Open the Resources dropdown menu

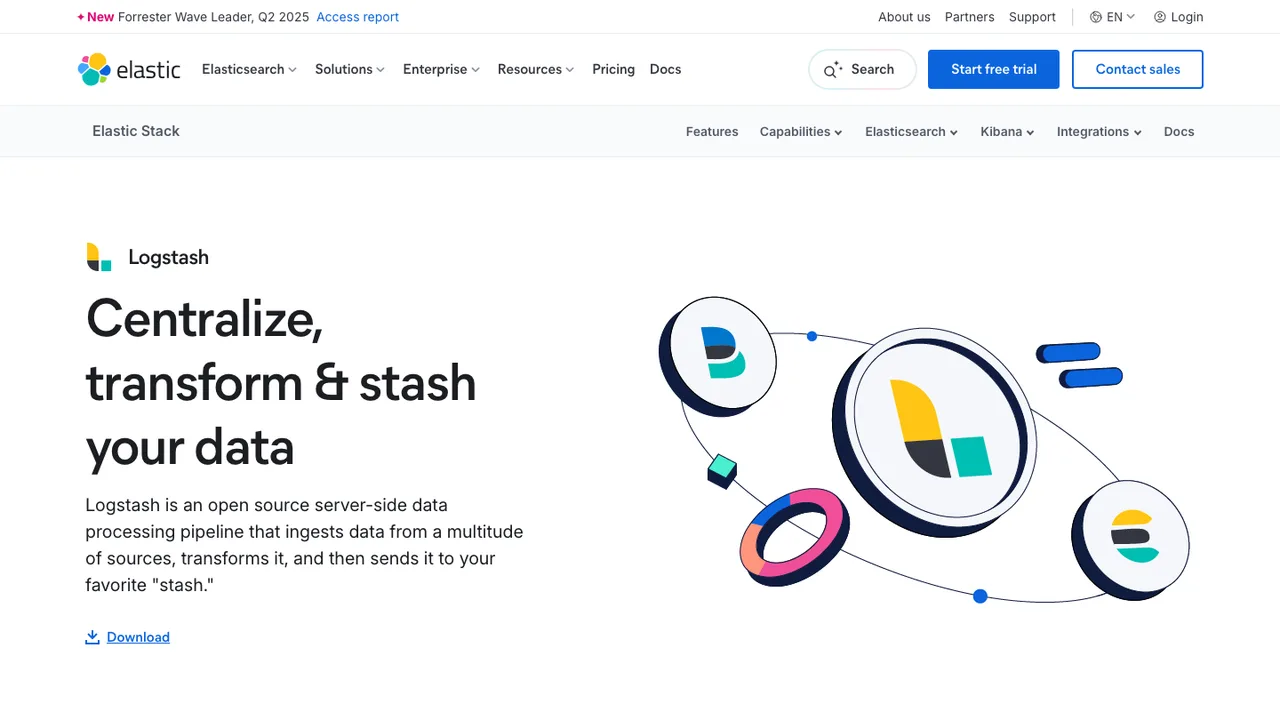pos(536,69)
